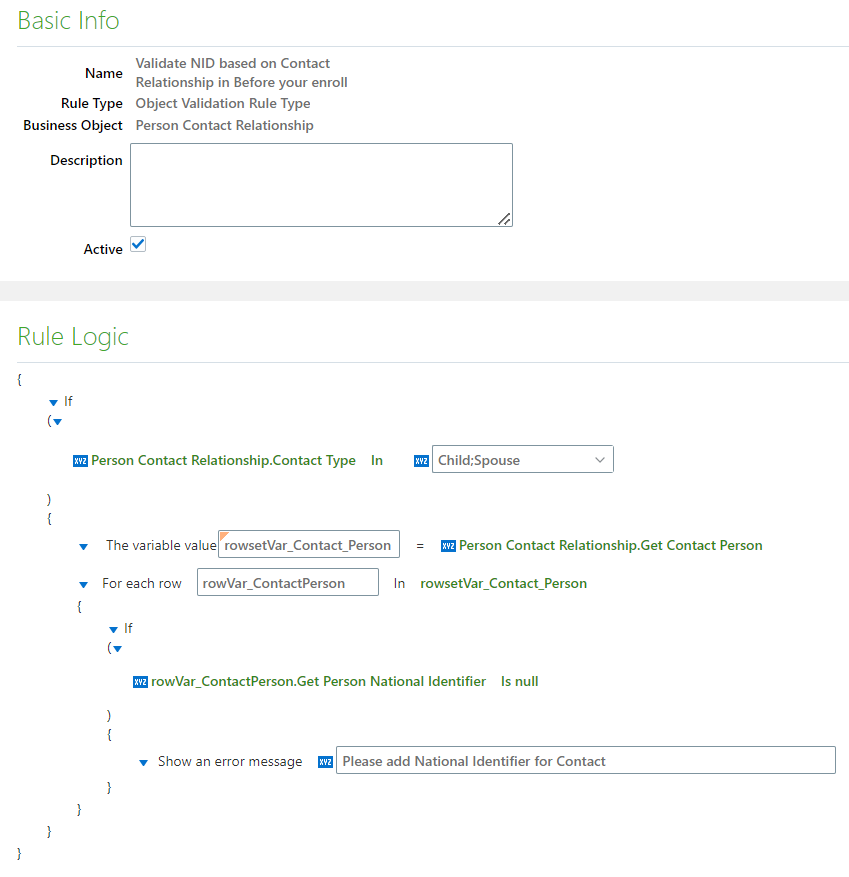Collapse the Show an error message action
Viewport: 849px width, 877px height.
click(x=142, y=761)
